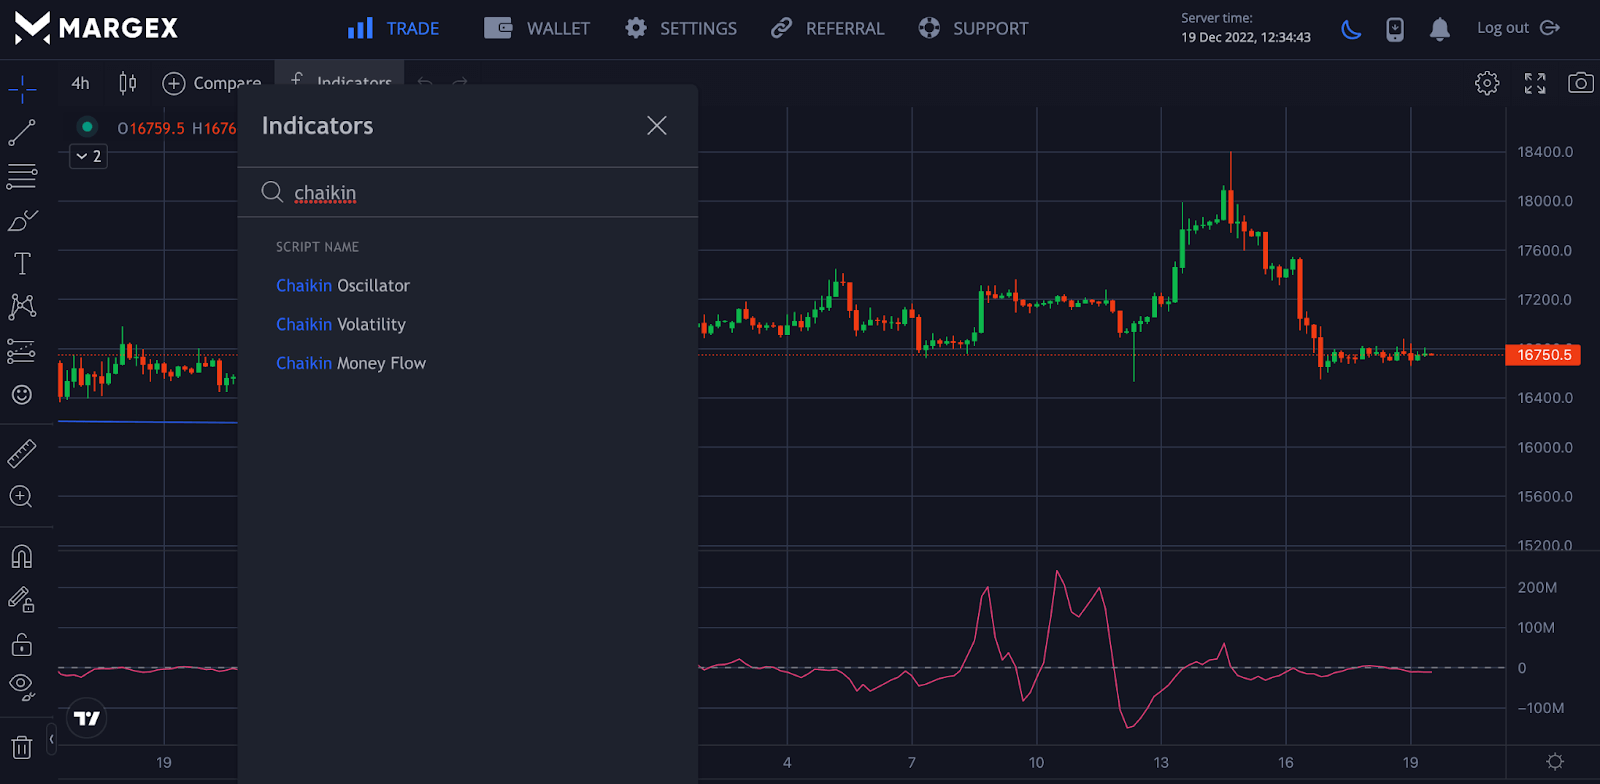
Task: Take a chart snapshot with camera icon
Action: coord(1580,83)
